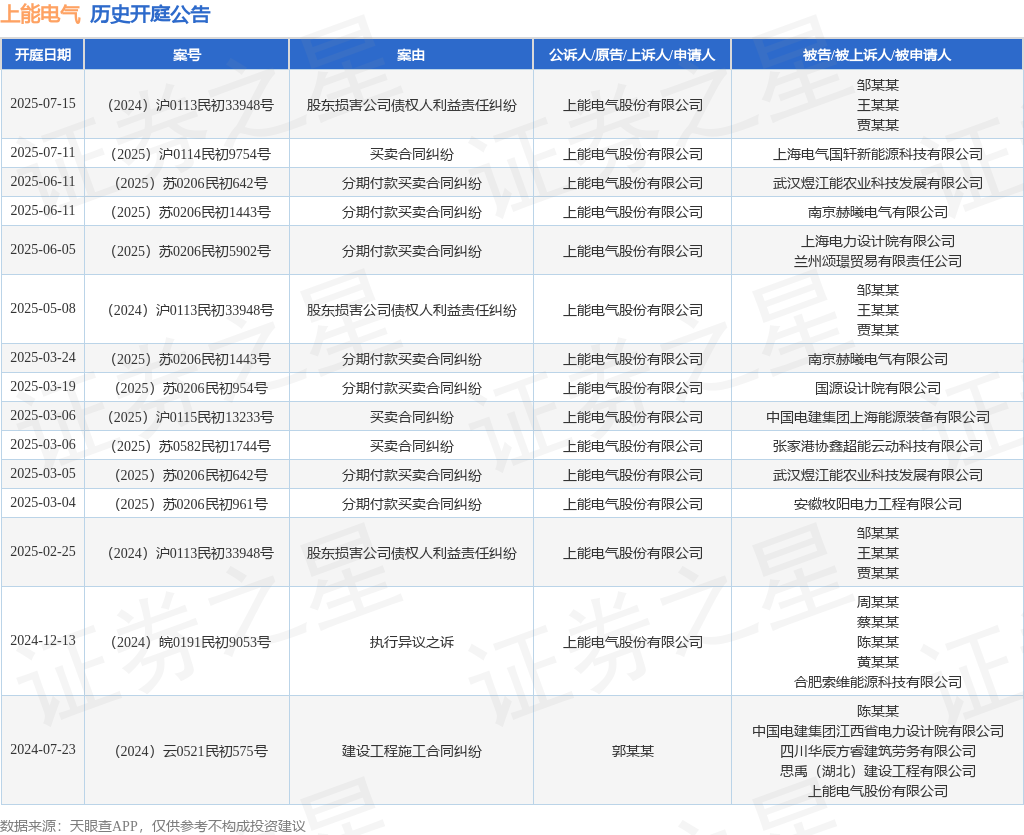1024x835 pixels.
Task: Click the 公诉人/原告/上诉人/申请人 header
Action: tap(632, 55)
